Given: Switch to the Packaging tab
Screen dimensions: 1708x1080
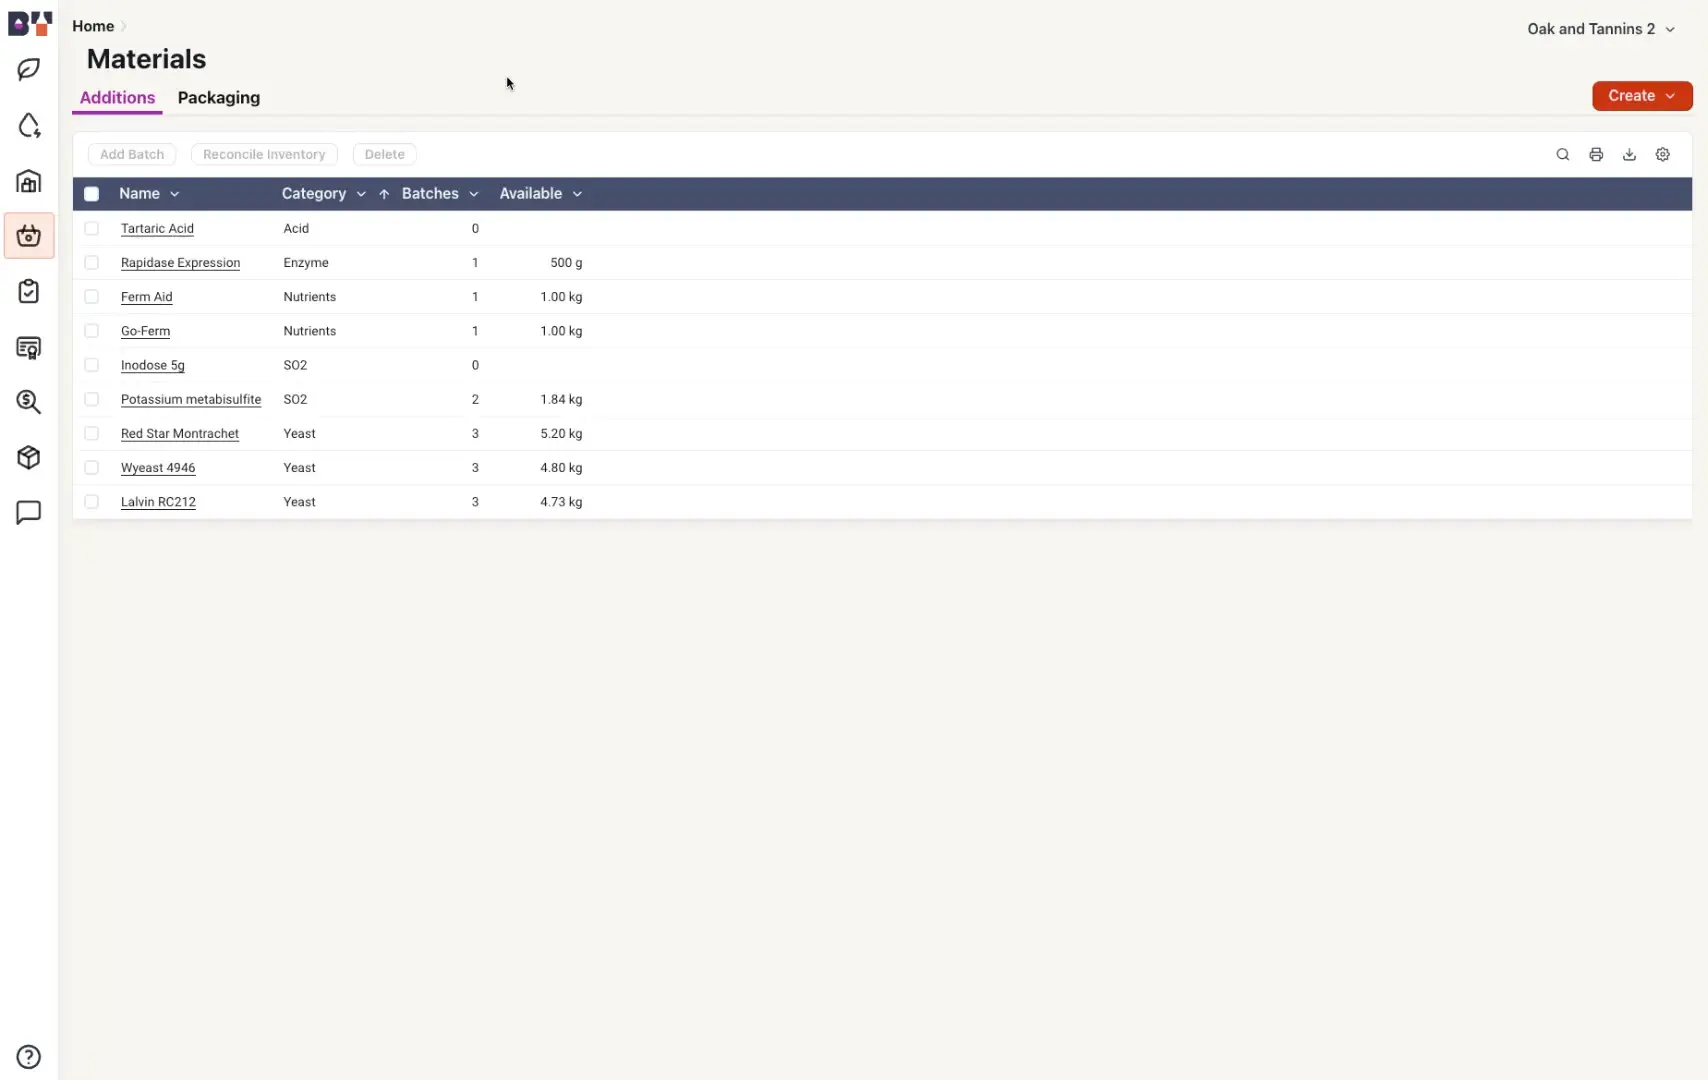Looking at the screenshot, I should (219, 98).
